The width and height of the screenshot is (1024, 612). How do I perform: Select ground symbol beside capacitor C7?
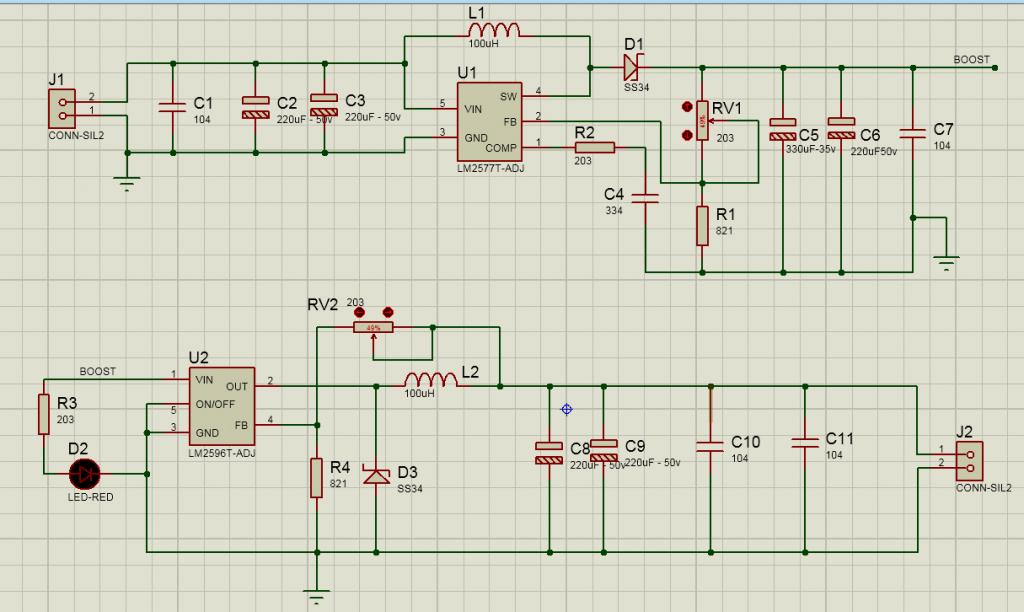click(946, 263)
